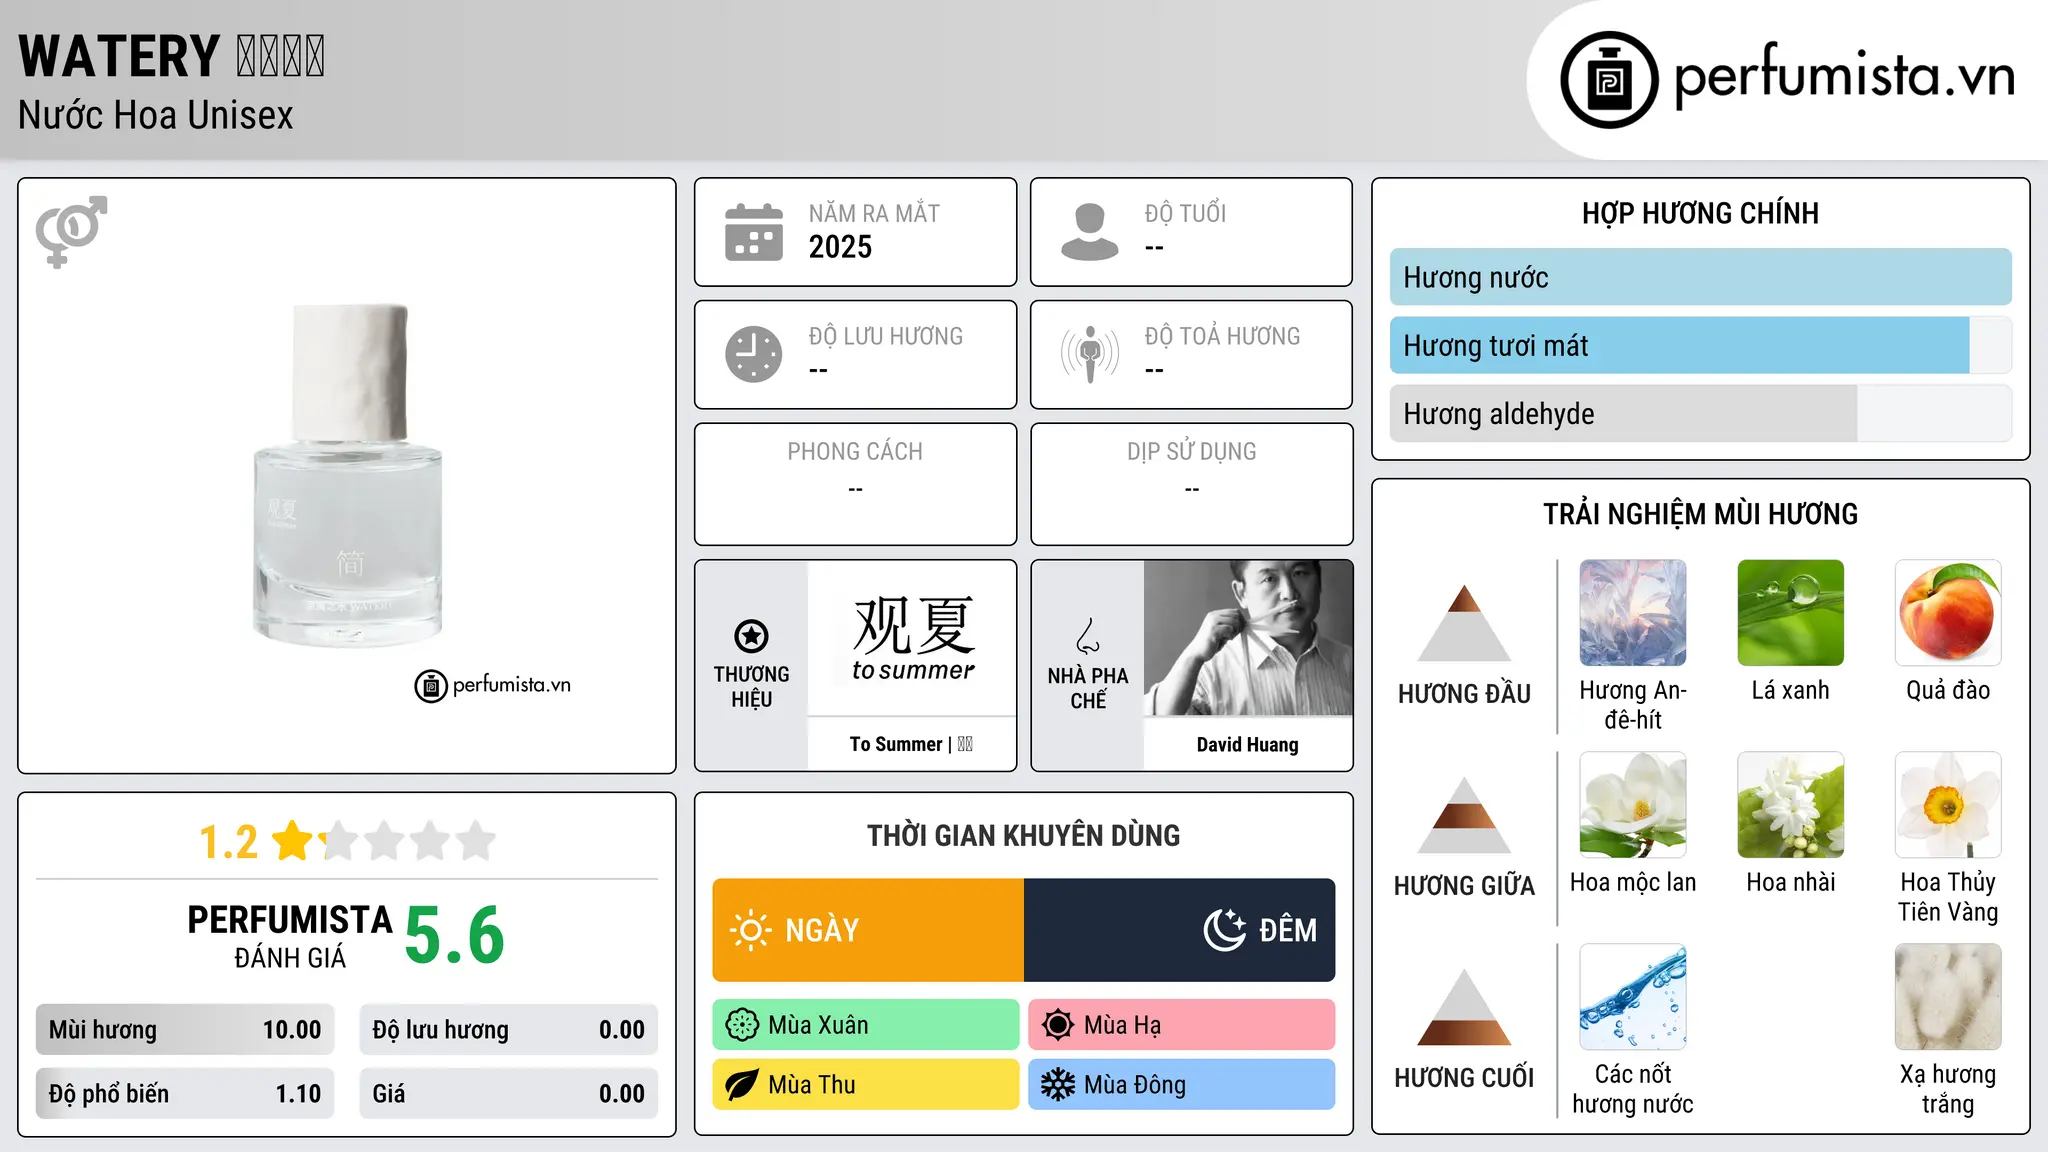2048x1152 pixels.
Task: Select the Xạ hương trắng note image
Action: (x=1948, y=997)
